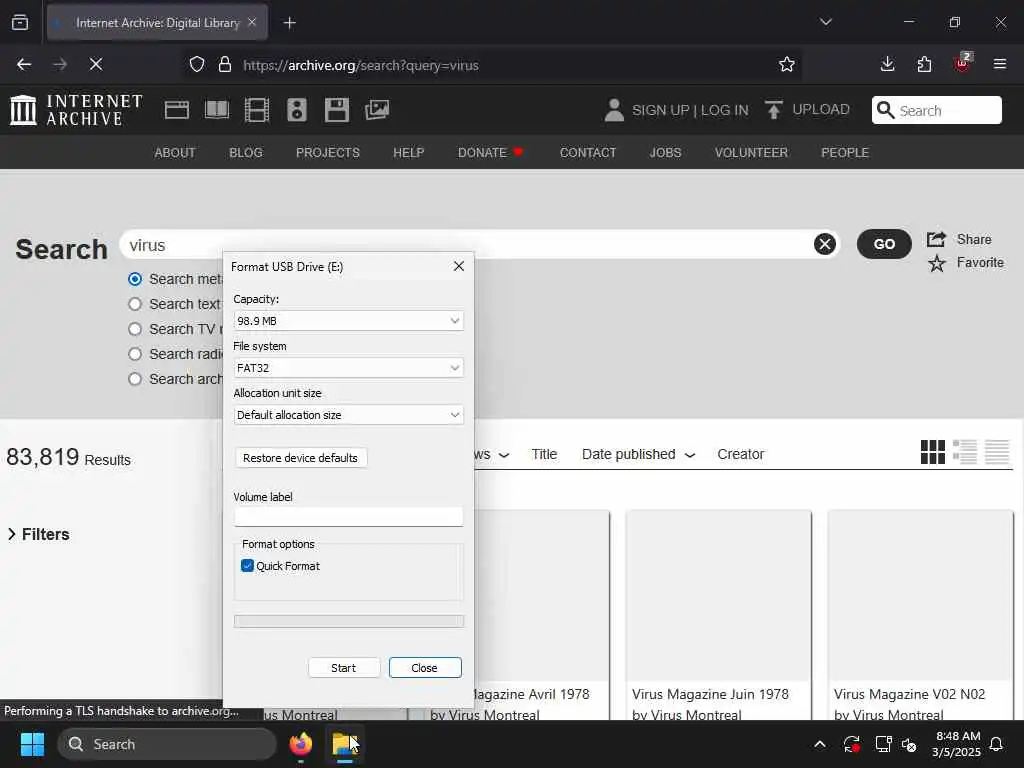Open the tracking protection shield
This screenshot has height=768, width=1024.
point(197,65)
